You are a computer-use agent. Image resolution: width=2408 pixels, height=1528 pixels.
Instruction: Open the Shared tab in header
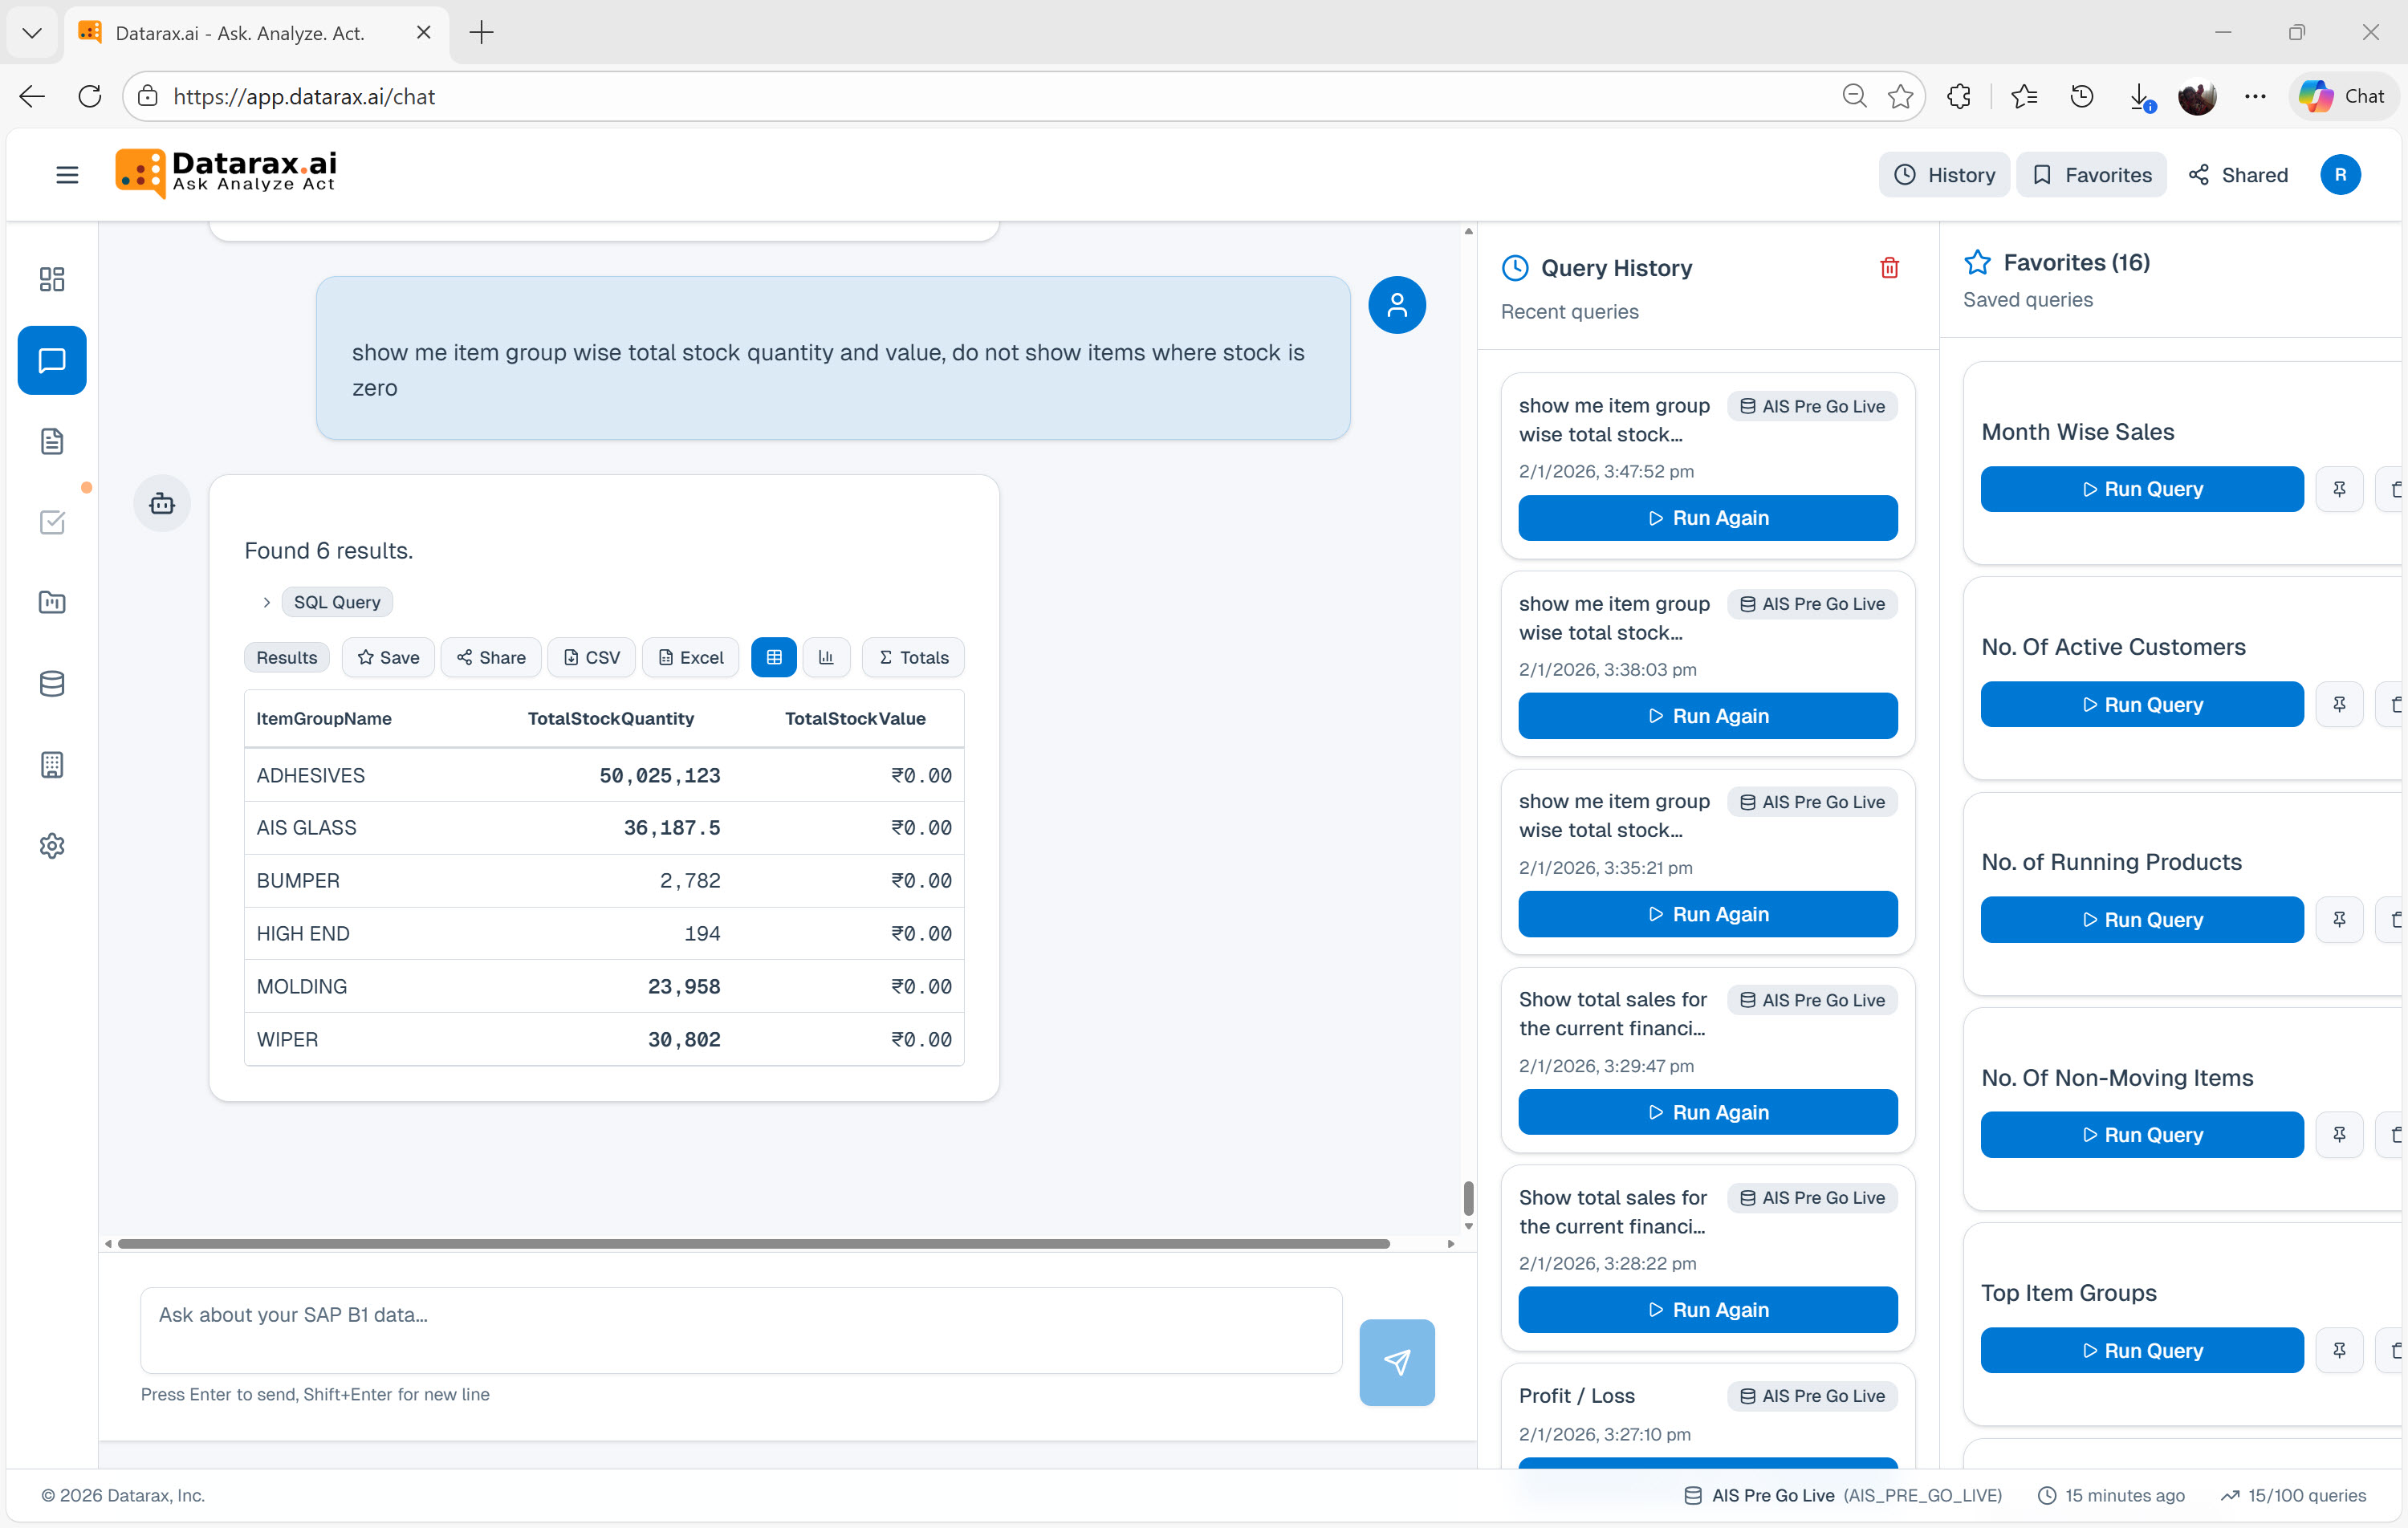tap(2237, 175)
